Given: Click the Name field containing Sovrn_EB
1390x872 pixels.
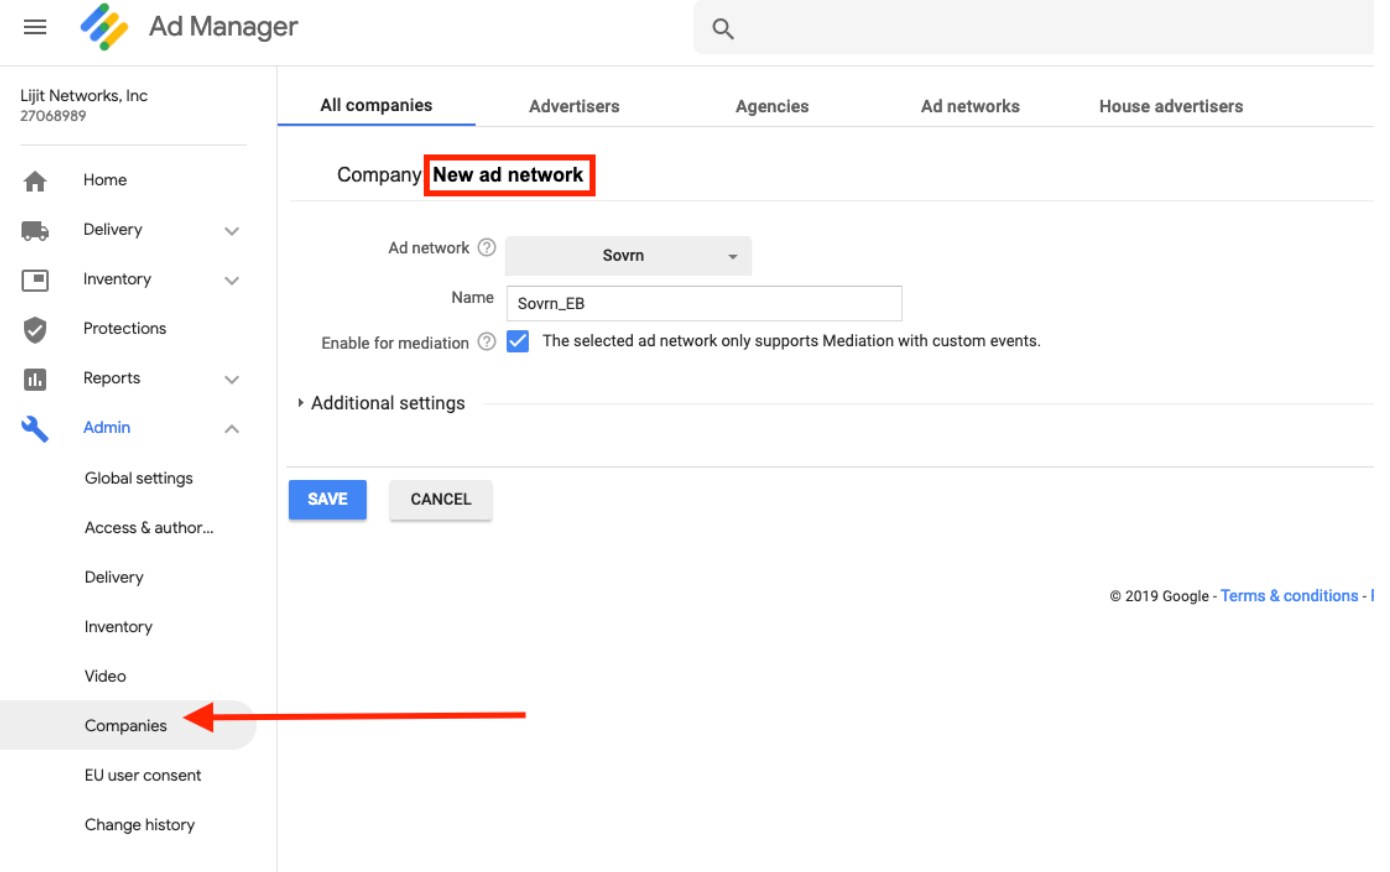Looking at the screenshot, I should (704, 304).
